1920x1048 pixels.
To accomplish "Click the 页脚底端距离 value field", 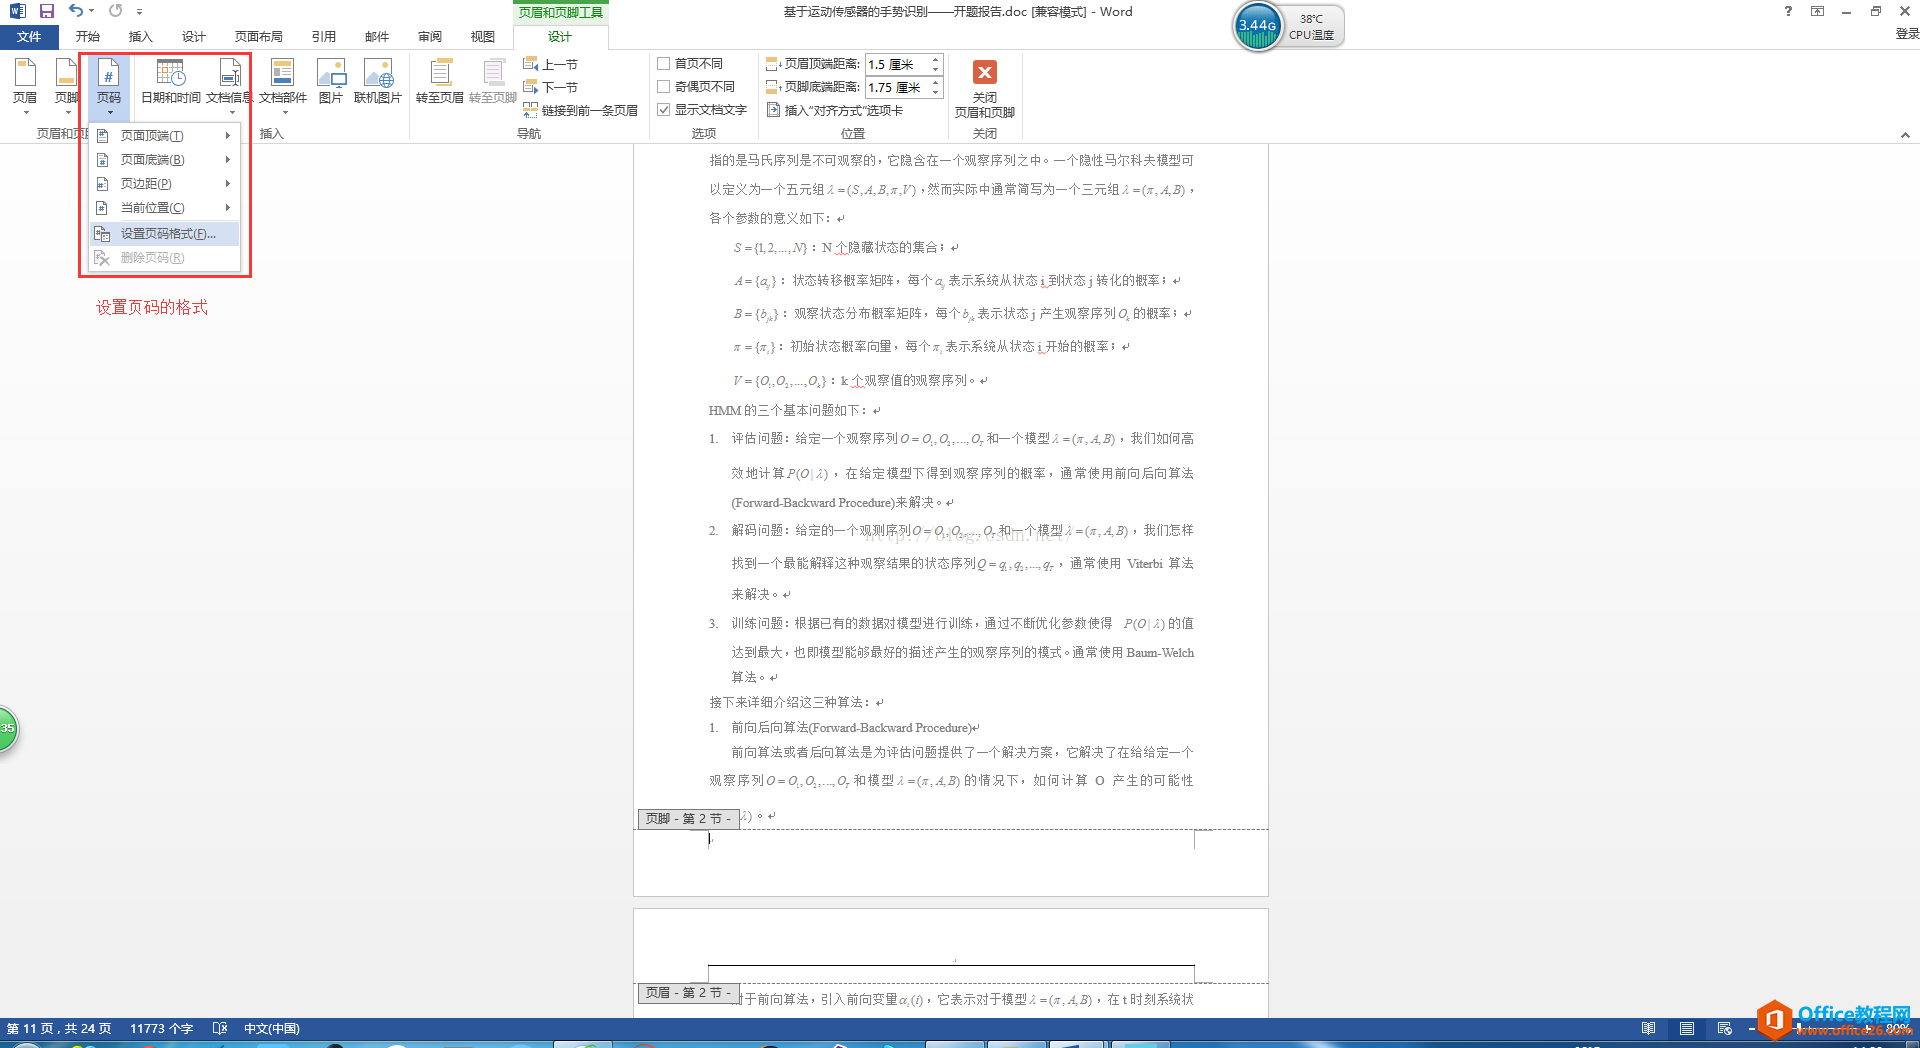I will 897,87.
